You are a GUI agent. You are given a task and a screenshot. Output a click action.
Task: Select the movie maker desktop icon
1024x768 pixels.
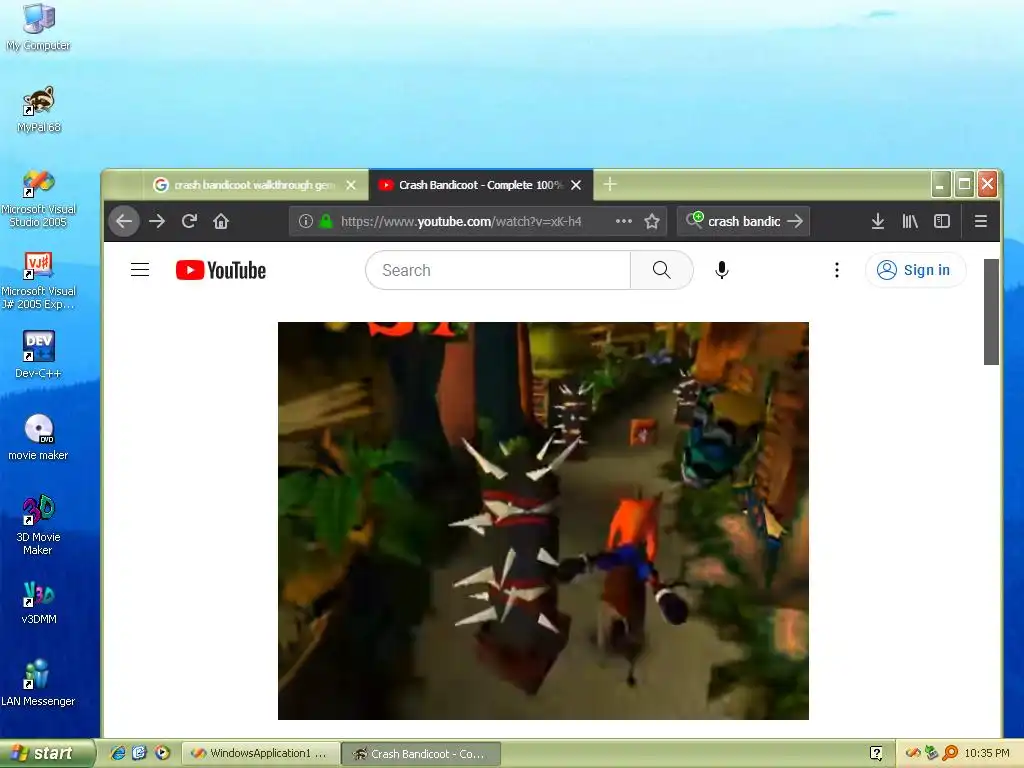pyautogui.click(x=39, y=438)
